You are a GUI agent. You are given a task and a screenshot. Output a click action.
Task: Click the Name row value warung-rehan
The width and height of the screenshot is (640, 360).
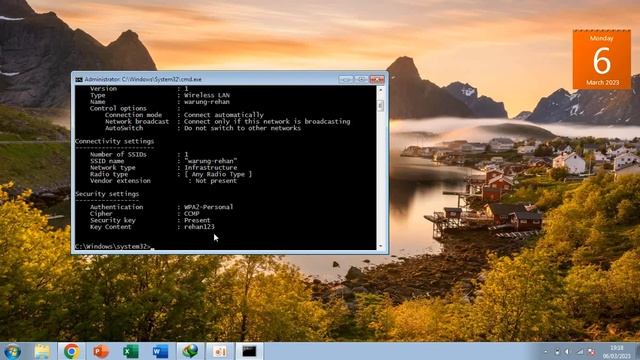207,102
